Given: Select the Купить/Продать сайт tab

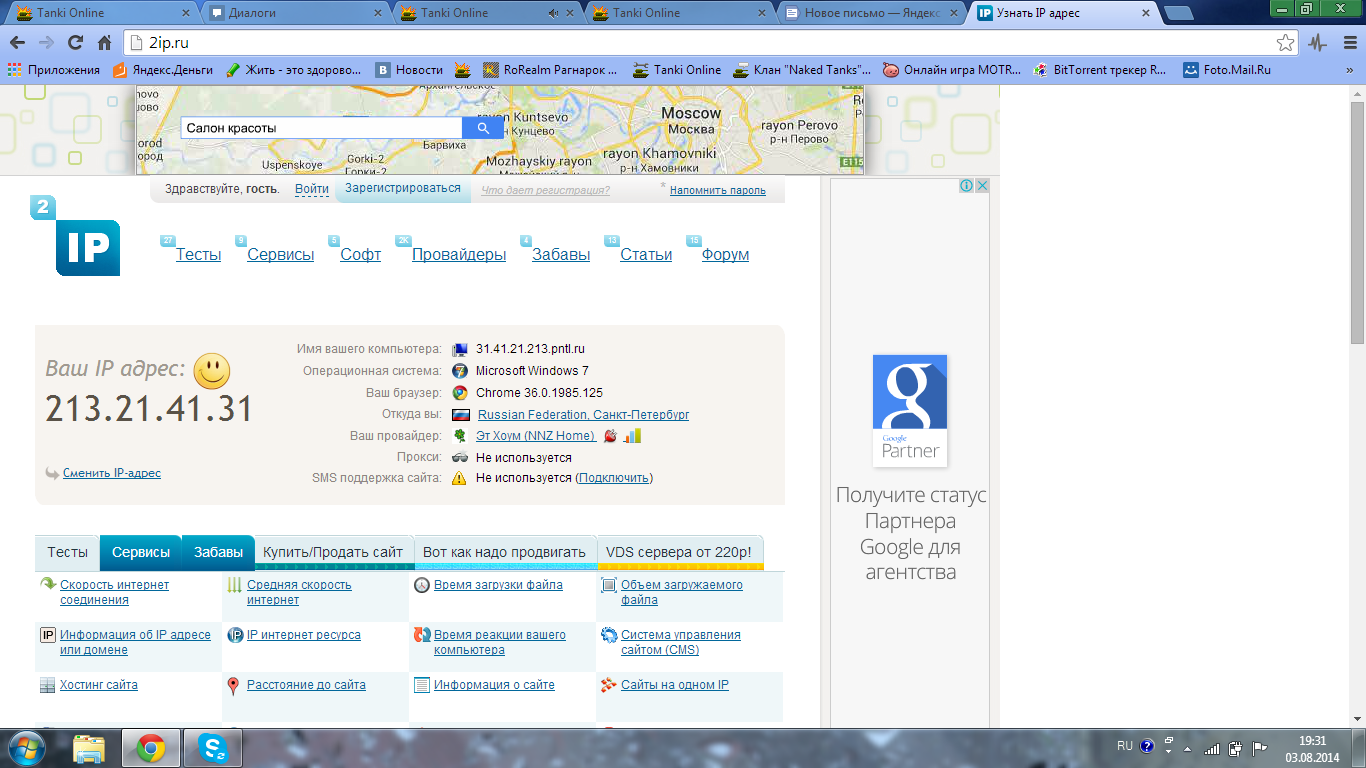Looking at the screenshot, I should point(333,552).
